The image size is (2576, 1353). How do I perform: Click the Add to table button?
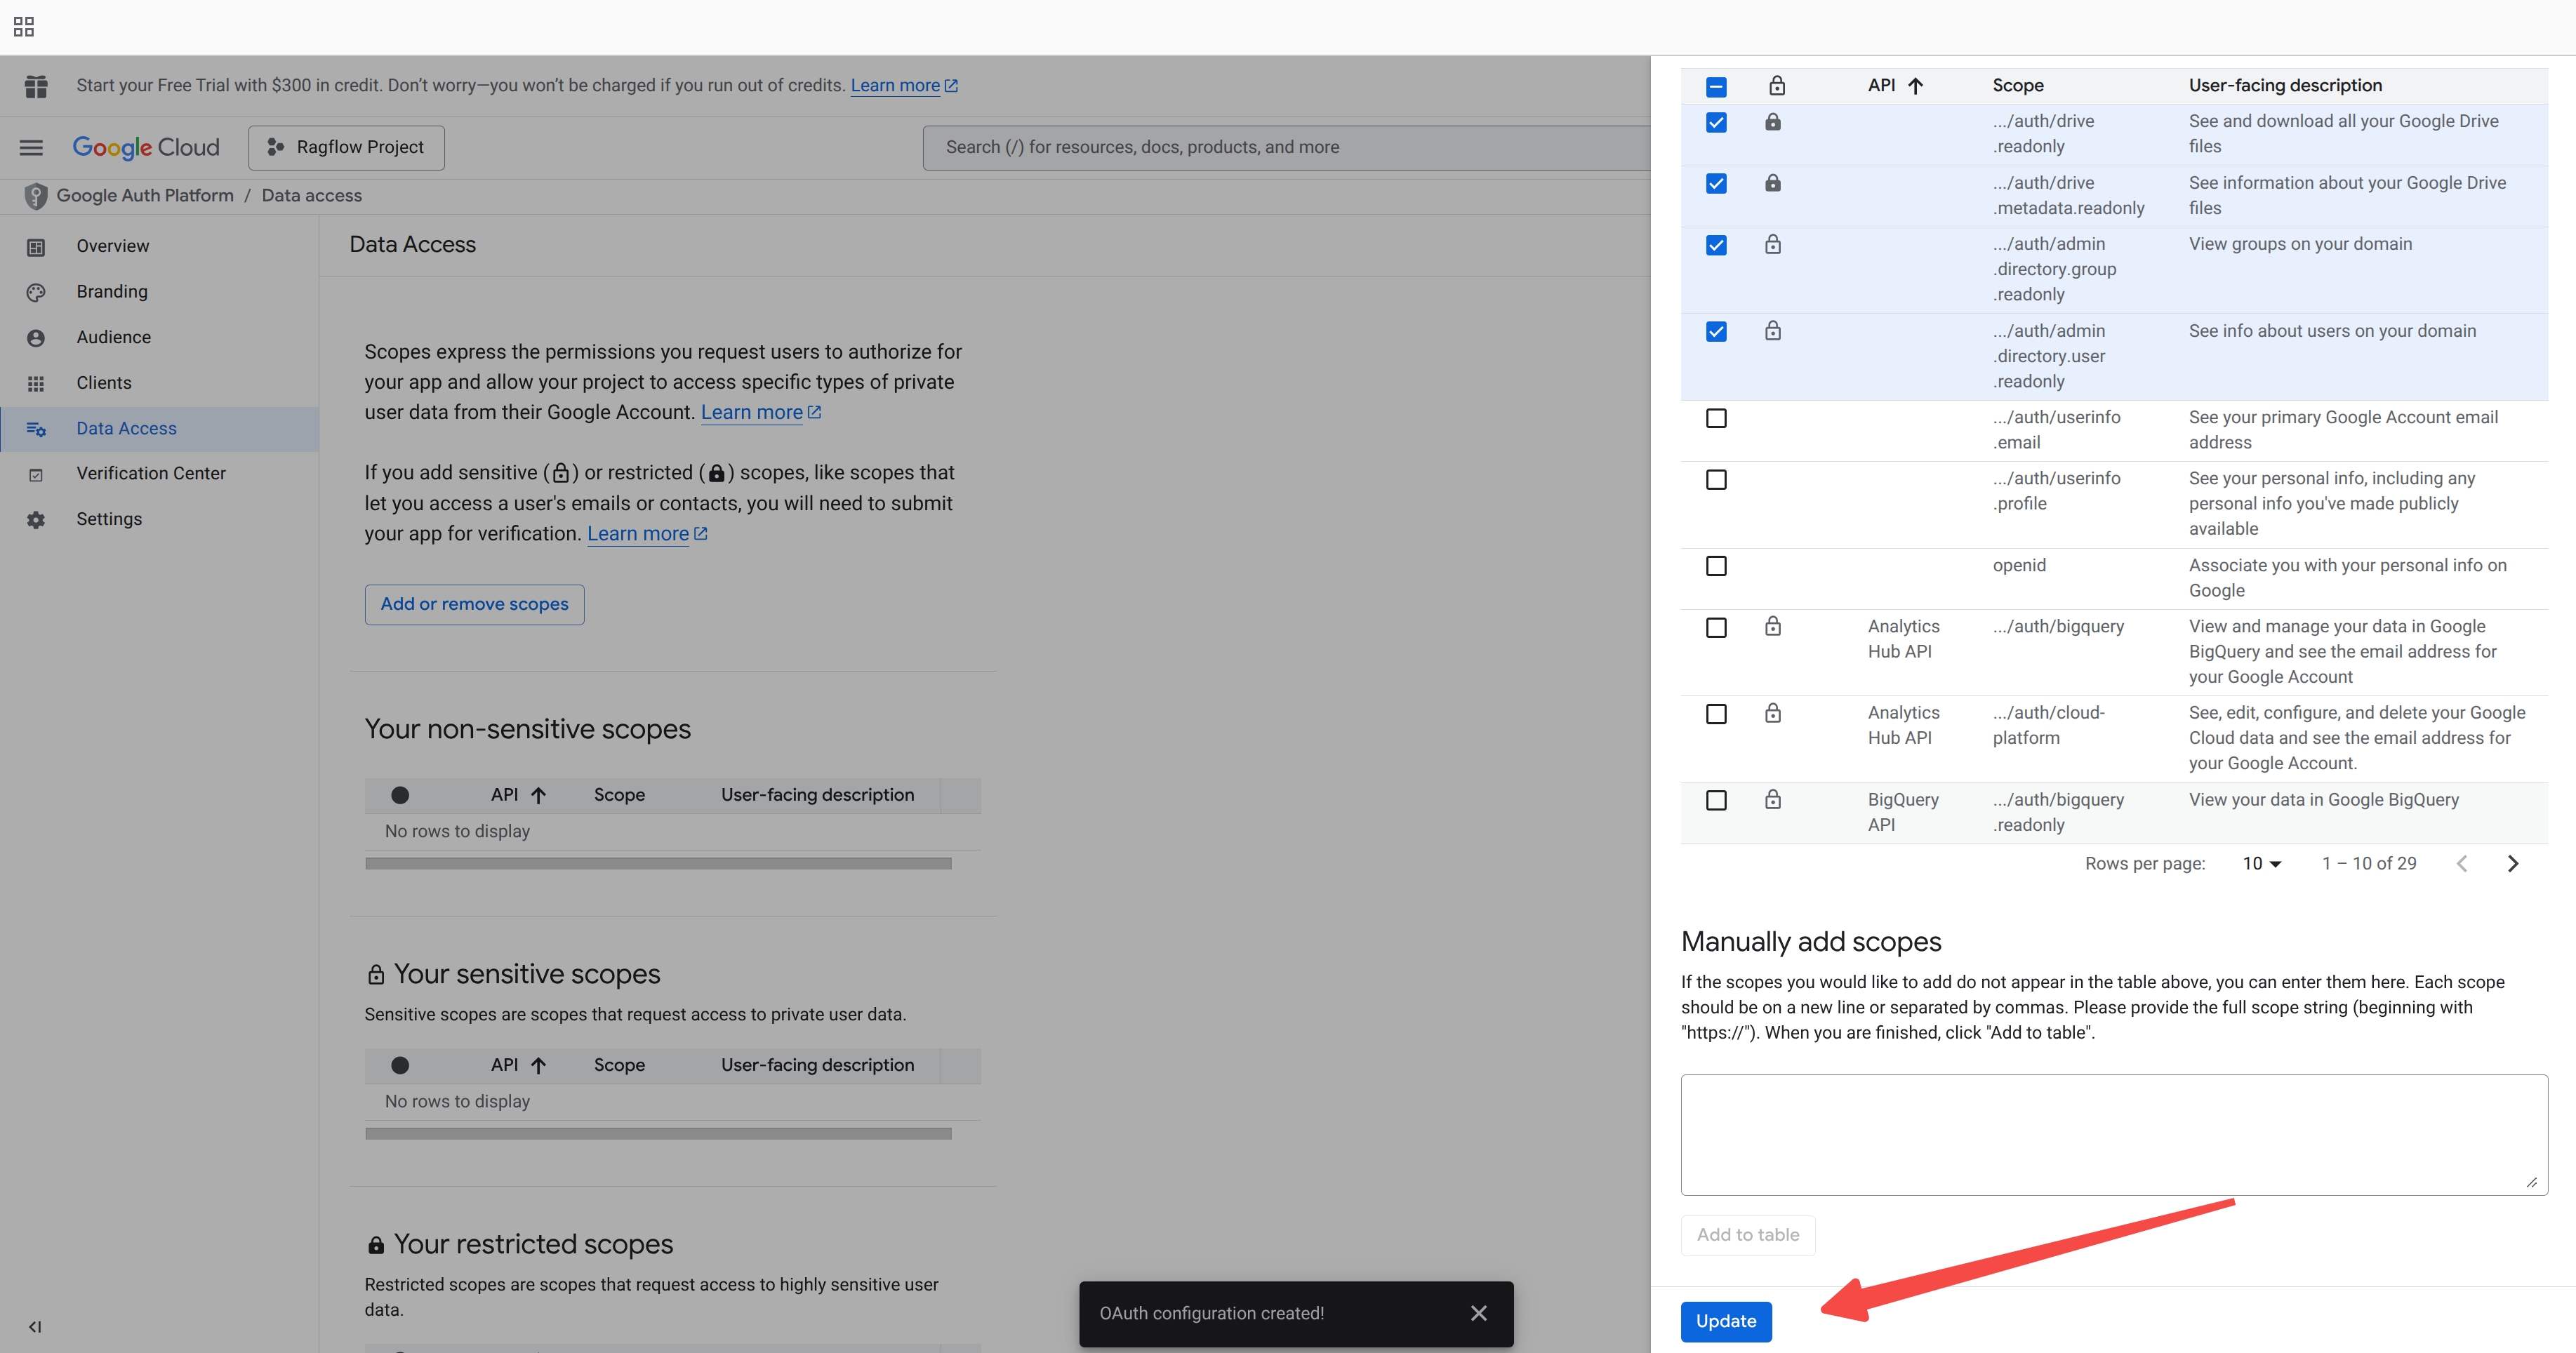point(1748,1235)
